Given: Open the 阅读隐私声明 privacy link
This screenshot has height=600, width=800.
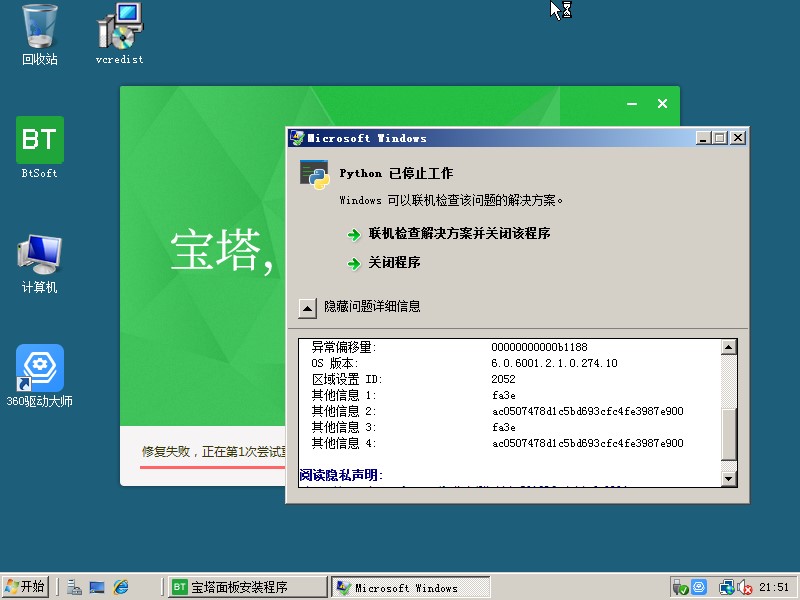Looking at the screenshot, I should click(341, 475).
